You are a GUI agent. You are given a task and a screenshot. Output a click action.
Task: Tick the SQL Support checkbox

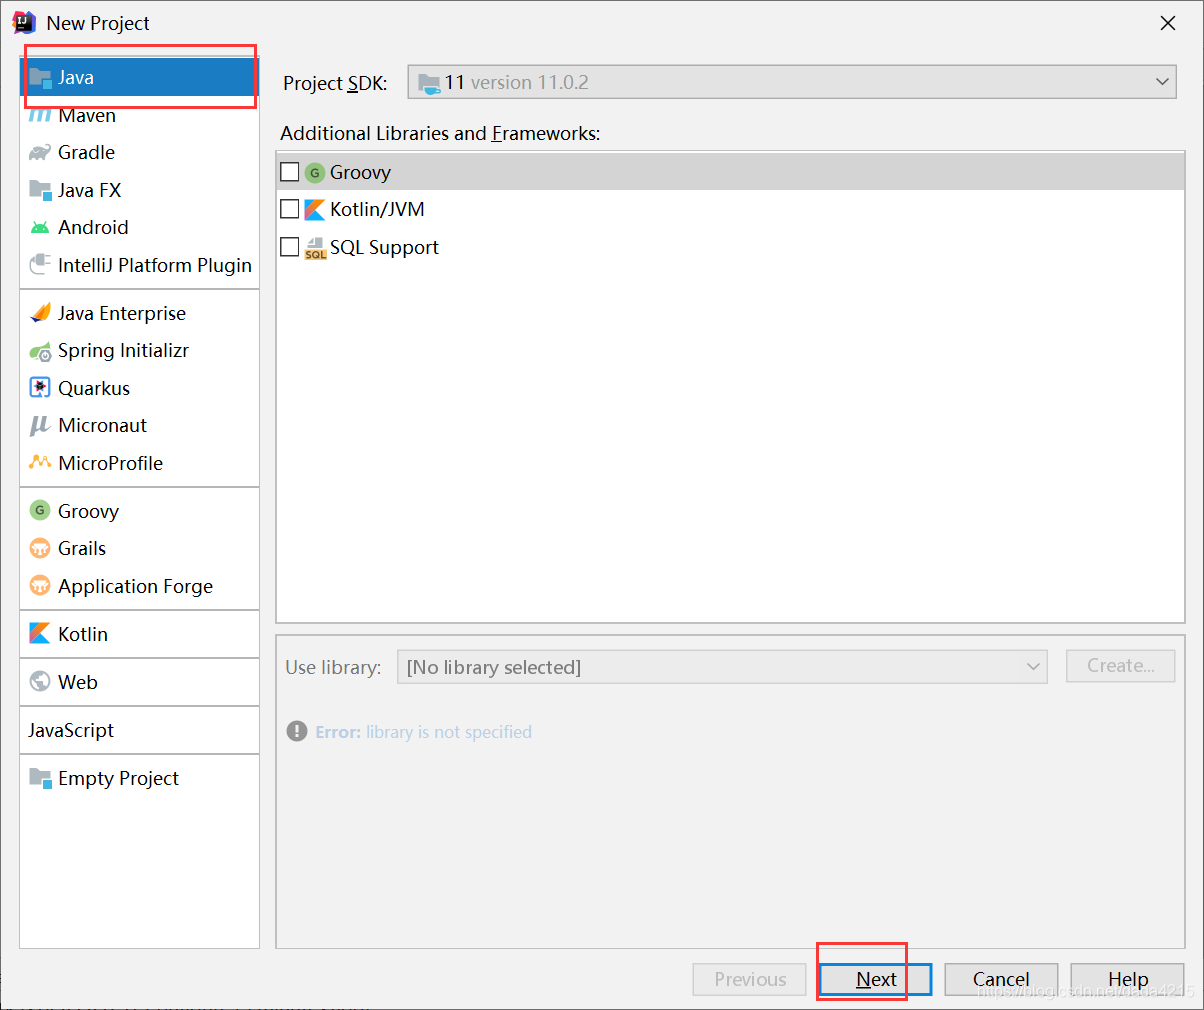[290, 247]
